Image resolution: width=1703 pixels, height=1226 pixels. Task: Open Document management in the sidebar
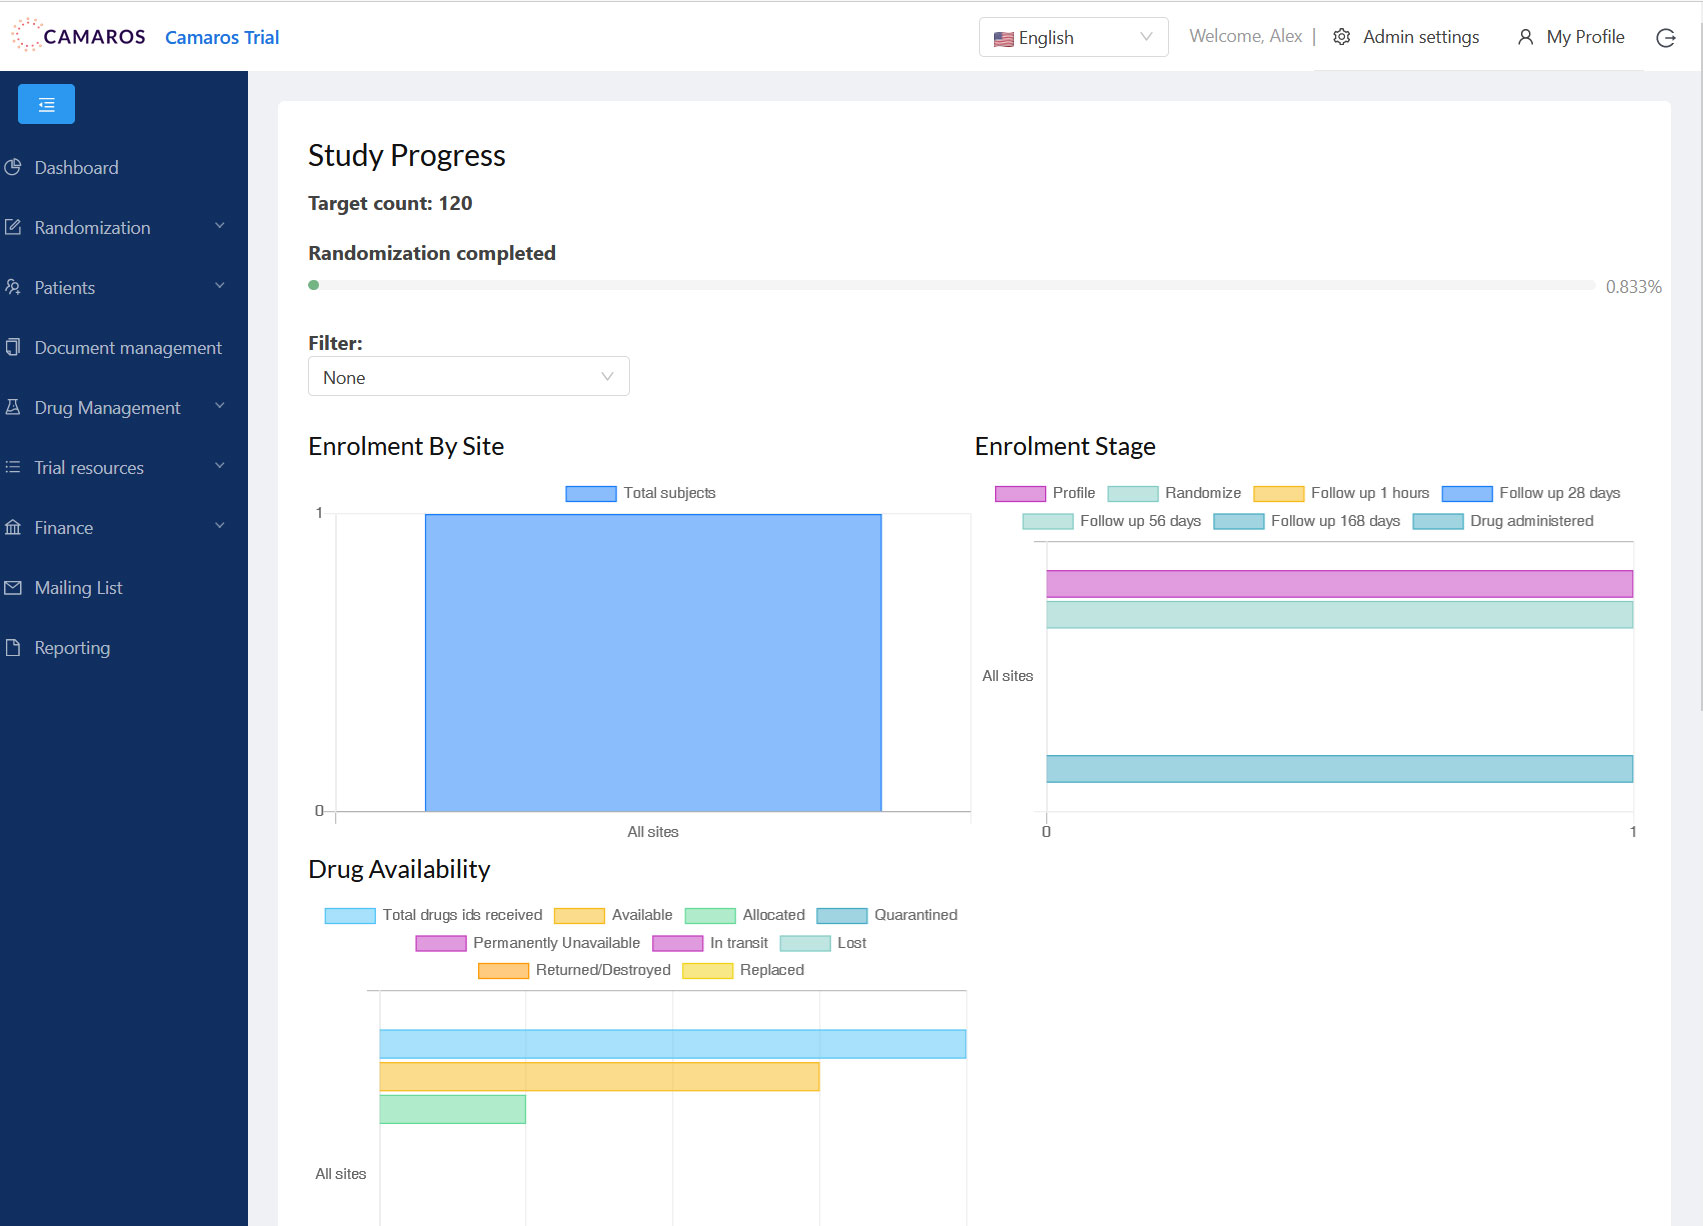pyautogui.click(x=128, y=348)
